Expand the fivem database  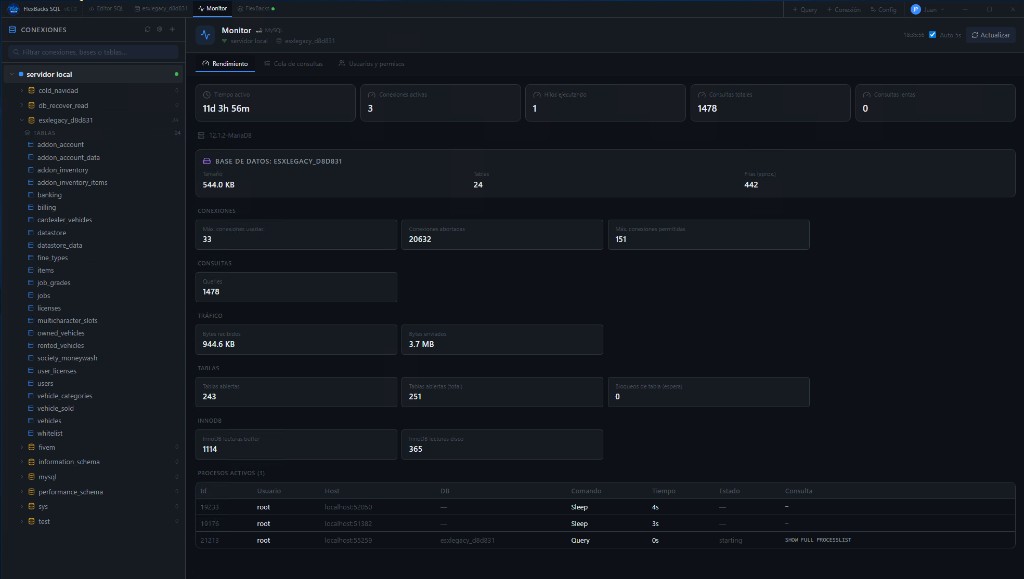point(22,447)
